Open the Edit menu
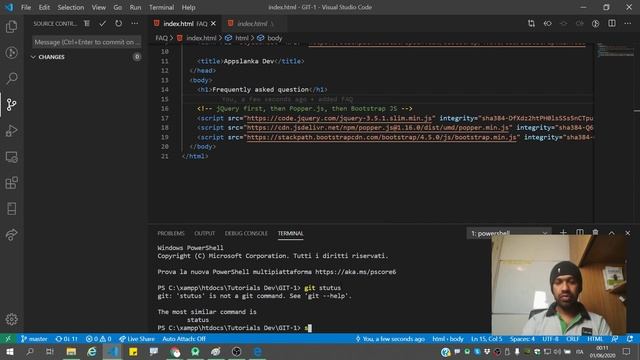 click(44, 7)
